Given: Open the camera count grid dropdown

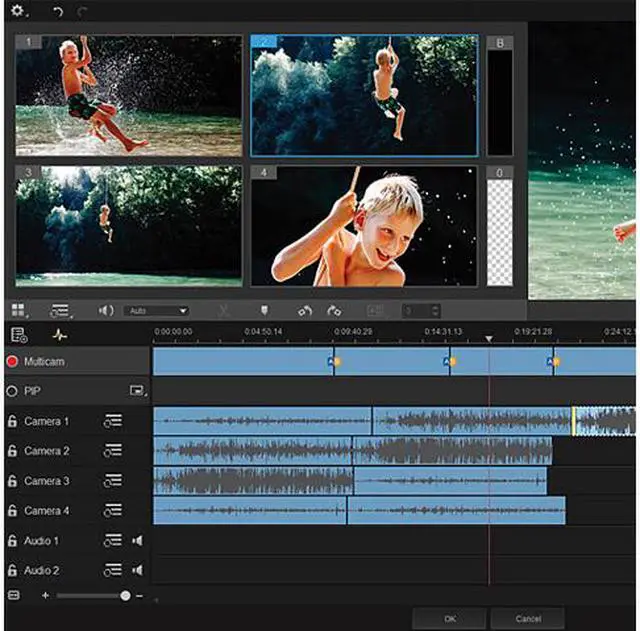Looking at the screenshot, I should (x=19, y=311).
